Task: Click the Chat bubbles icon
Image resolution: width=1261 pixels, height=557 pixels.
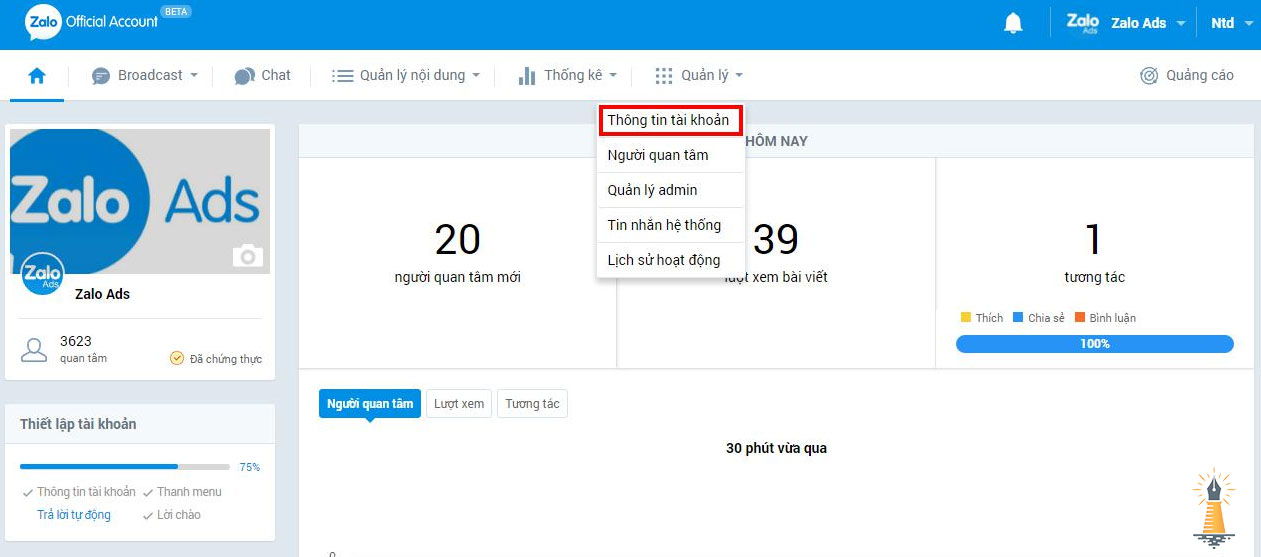Action: point(244,76)
